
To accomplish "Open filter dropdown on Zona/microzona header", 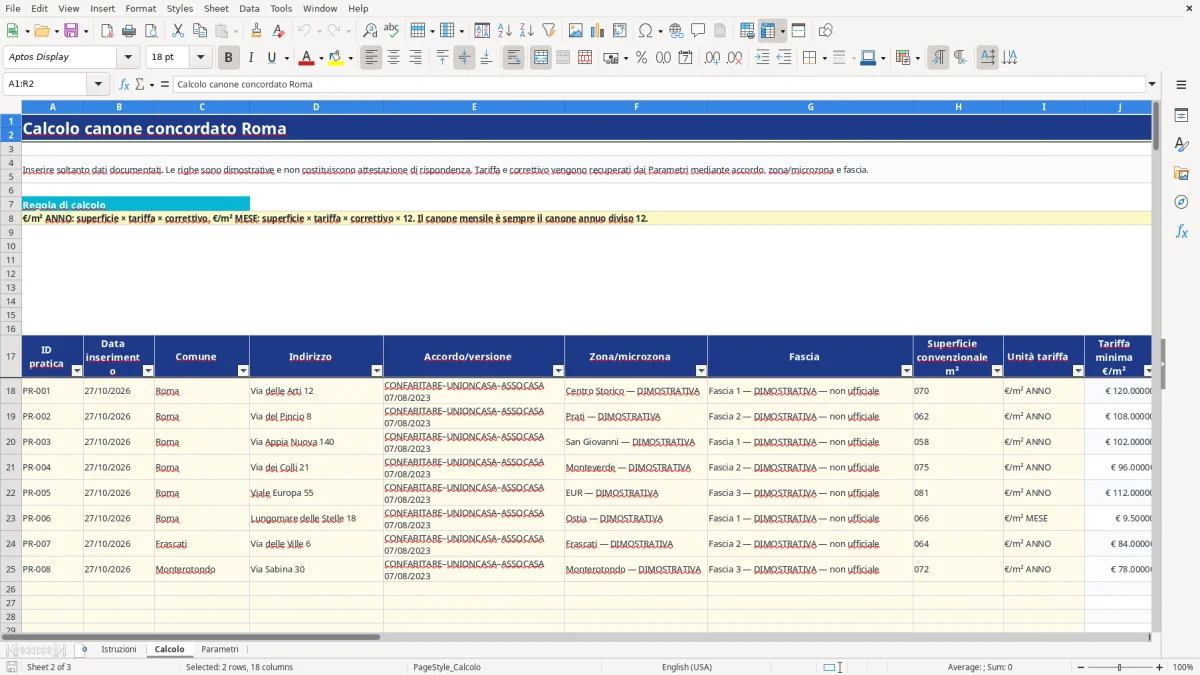I will click(701, 371).
